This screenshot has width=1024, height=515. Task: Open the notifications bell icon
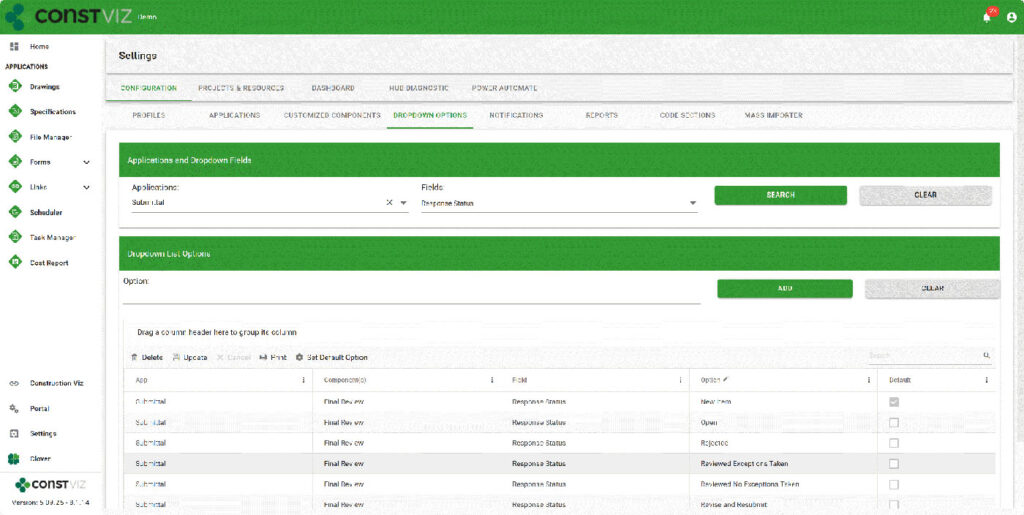(987, 17)
